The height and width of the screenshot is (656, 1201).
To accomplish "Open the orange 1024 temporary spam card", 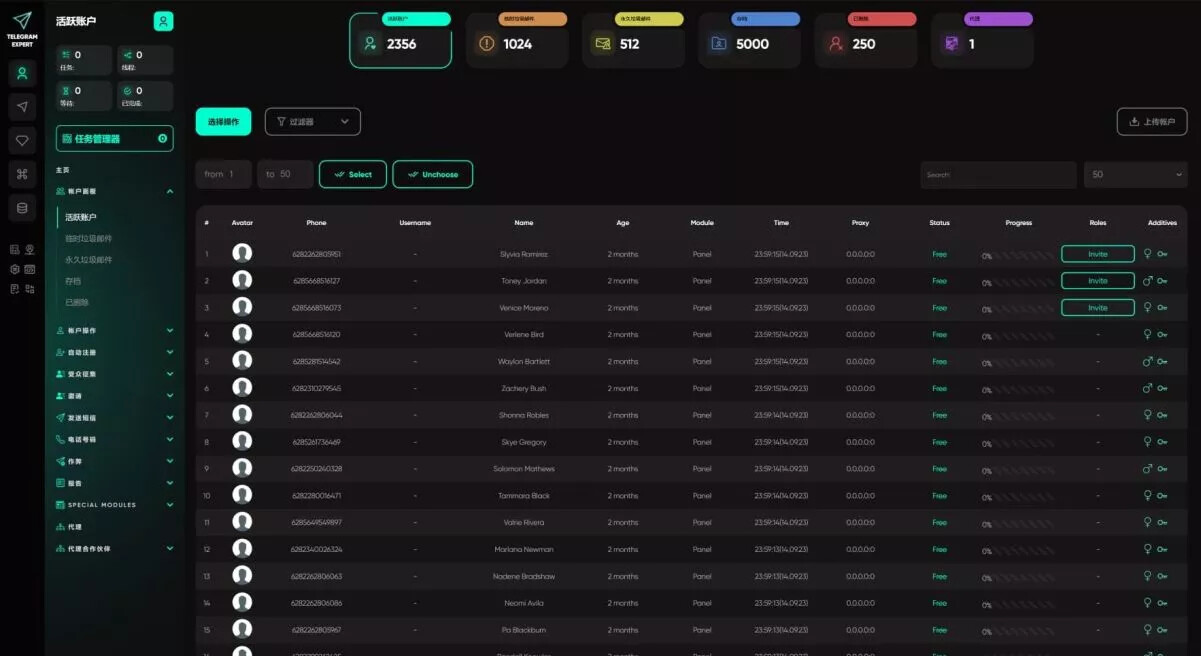I will click(x=517, y=43).
